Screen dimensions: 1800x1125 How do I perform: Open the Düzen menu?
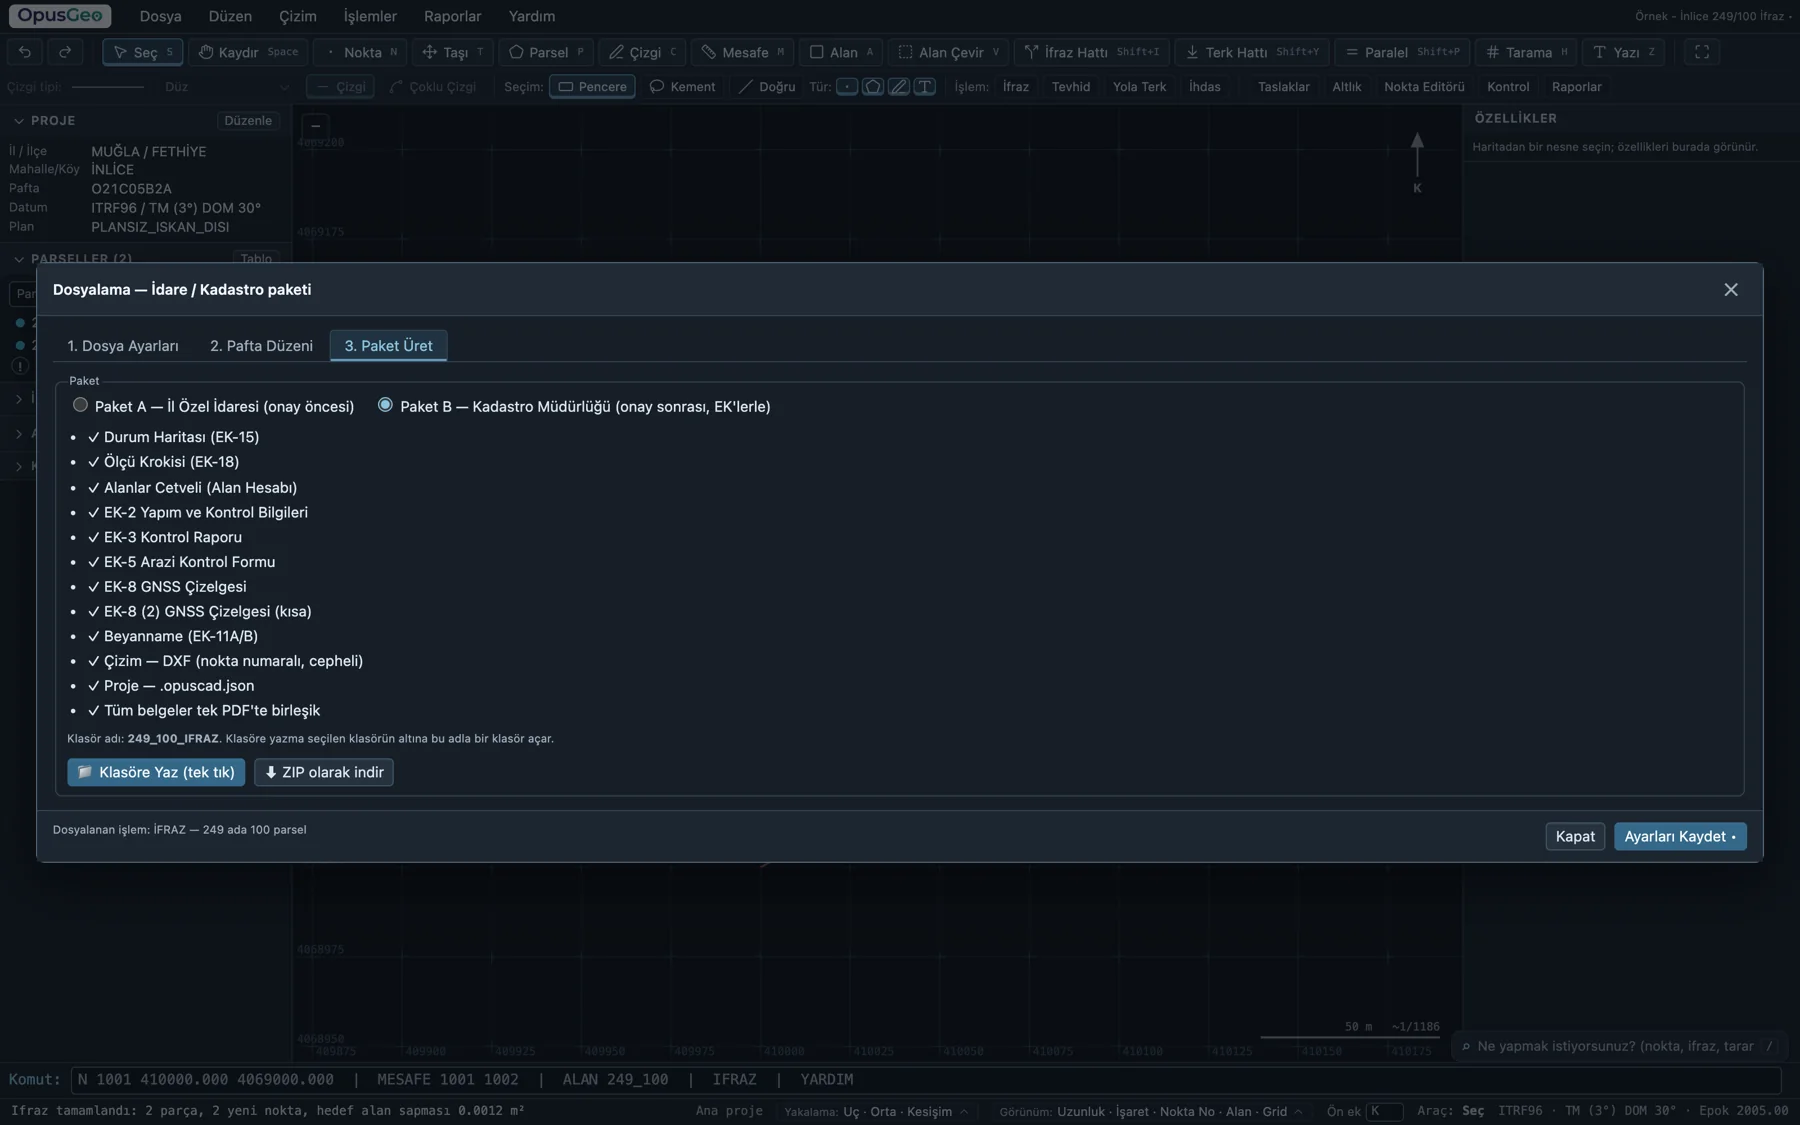click(x=230, y=16)
